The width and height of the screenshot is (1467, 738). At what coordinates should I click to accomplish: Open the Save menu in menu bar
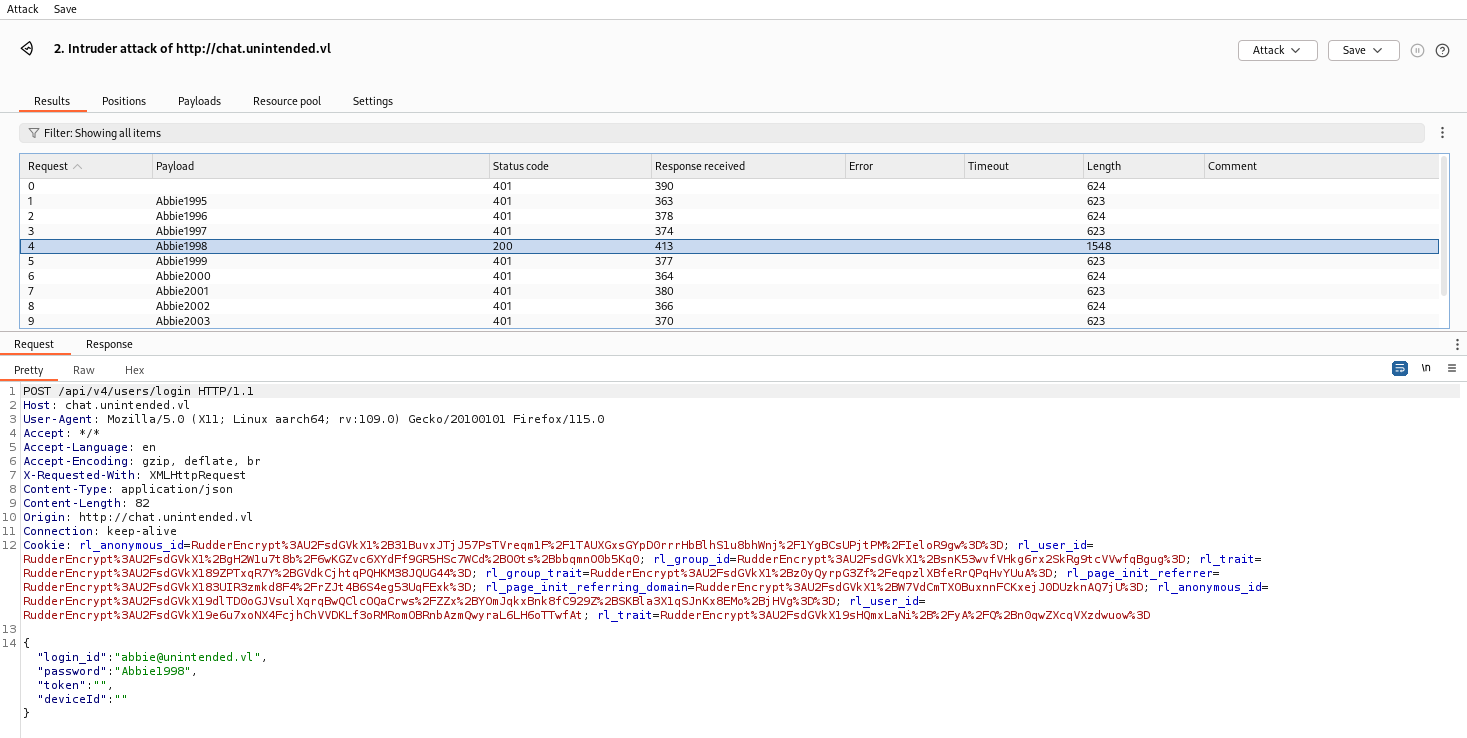coord(65,9)
